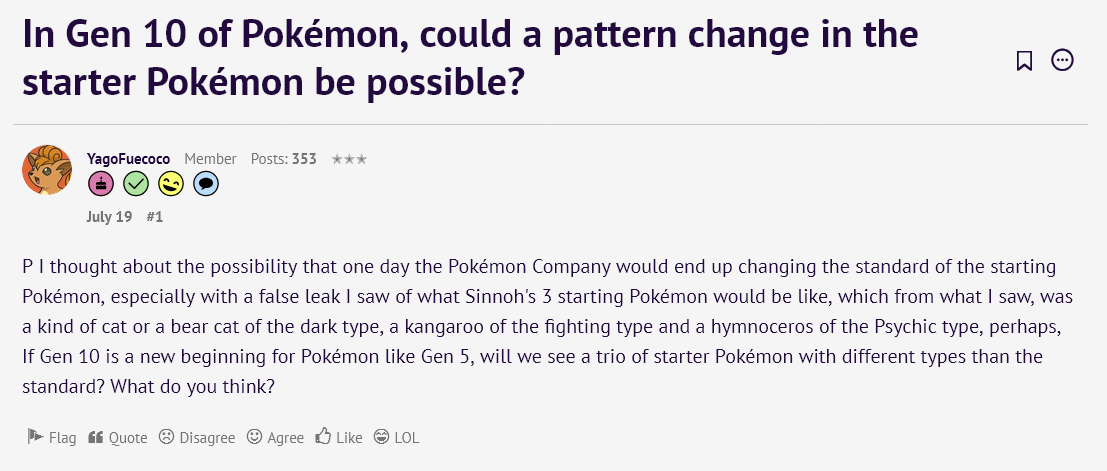Click the quotation marks icon
Screen dimensions: 1107x471
[x=96, y=437]
